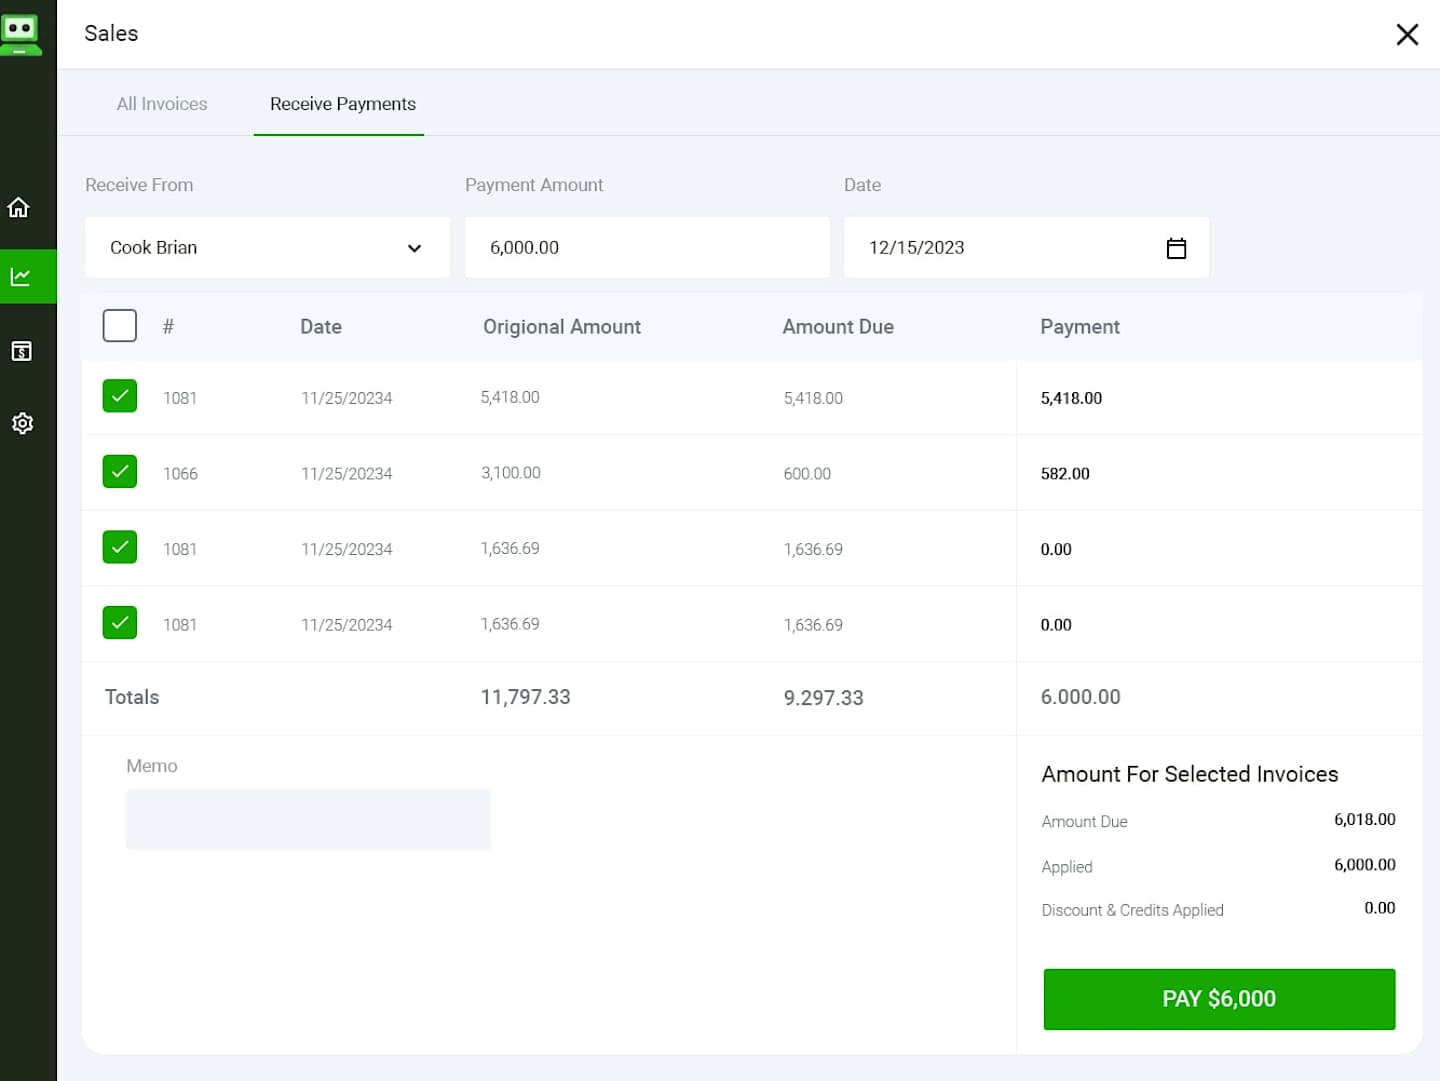Click amount due 600.00

807,474
